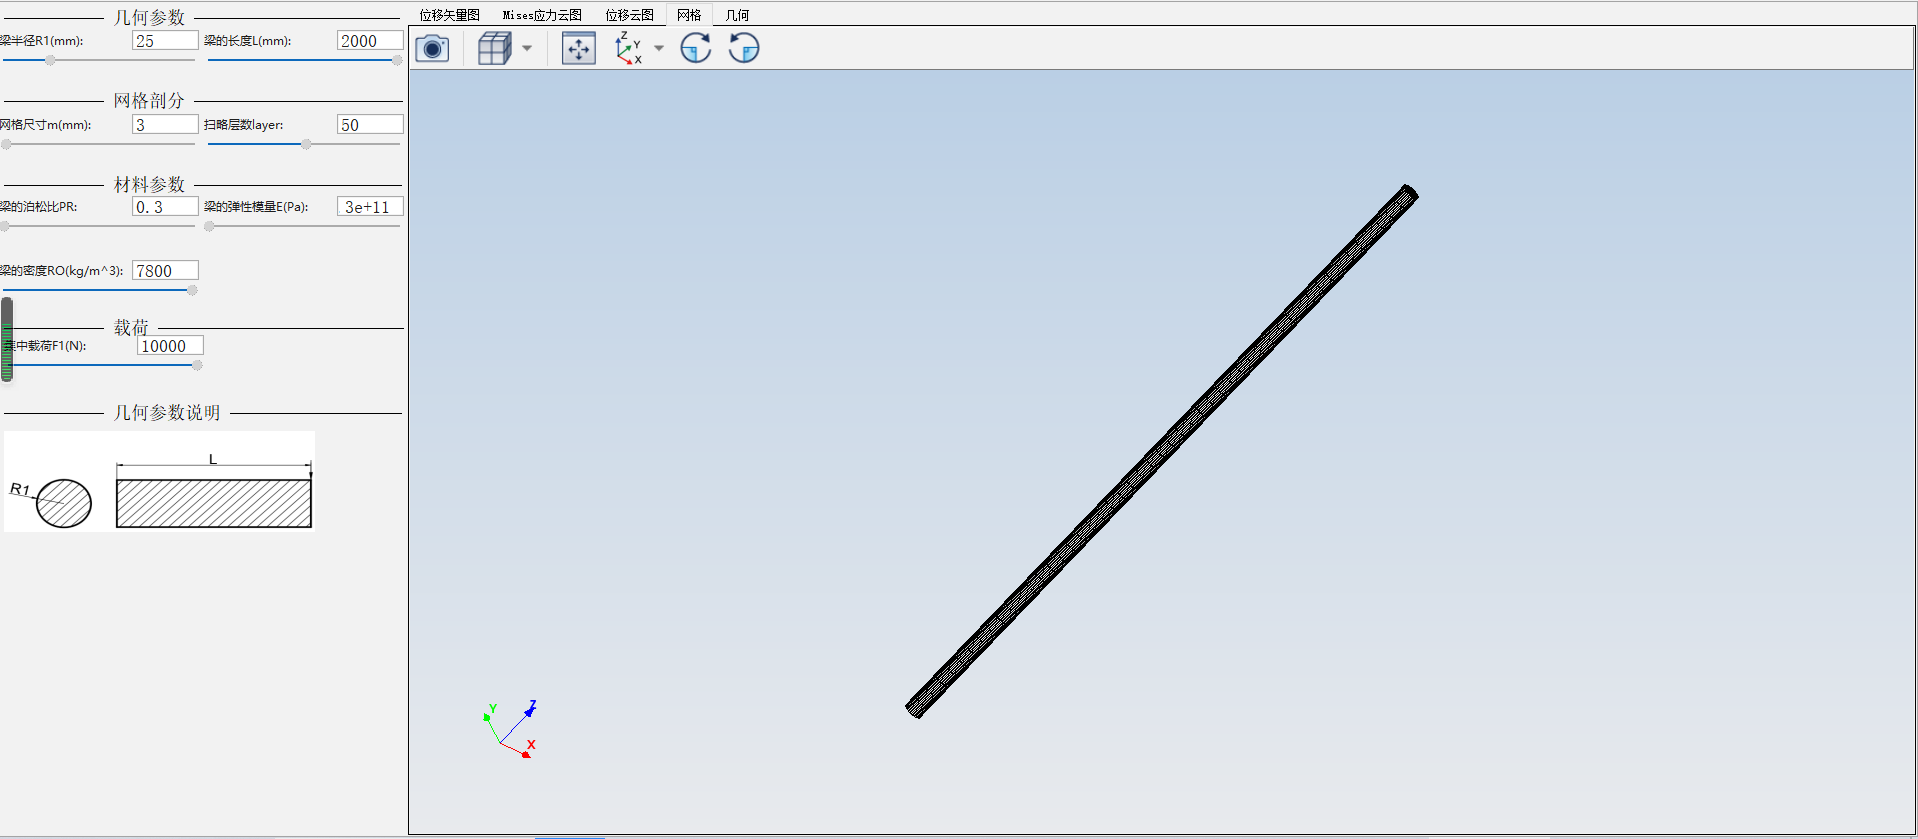
Task: Open the axis orientation dropdown arrow
Action: [x=659, y=48]
